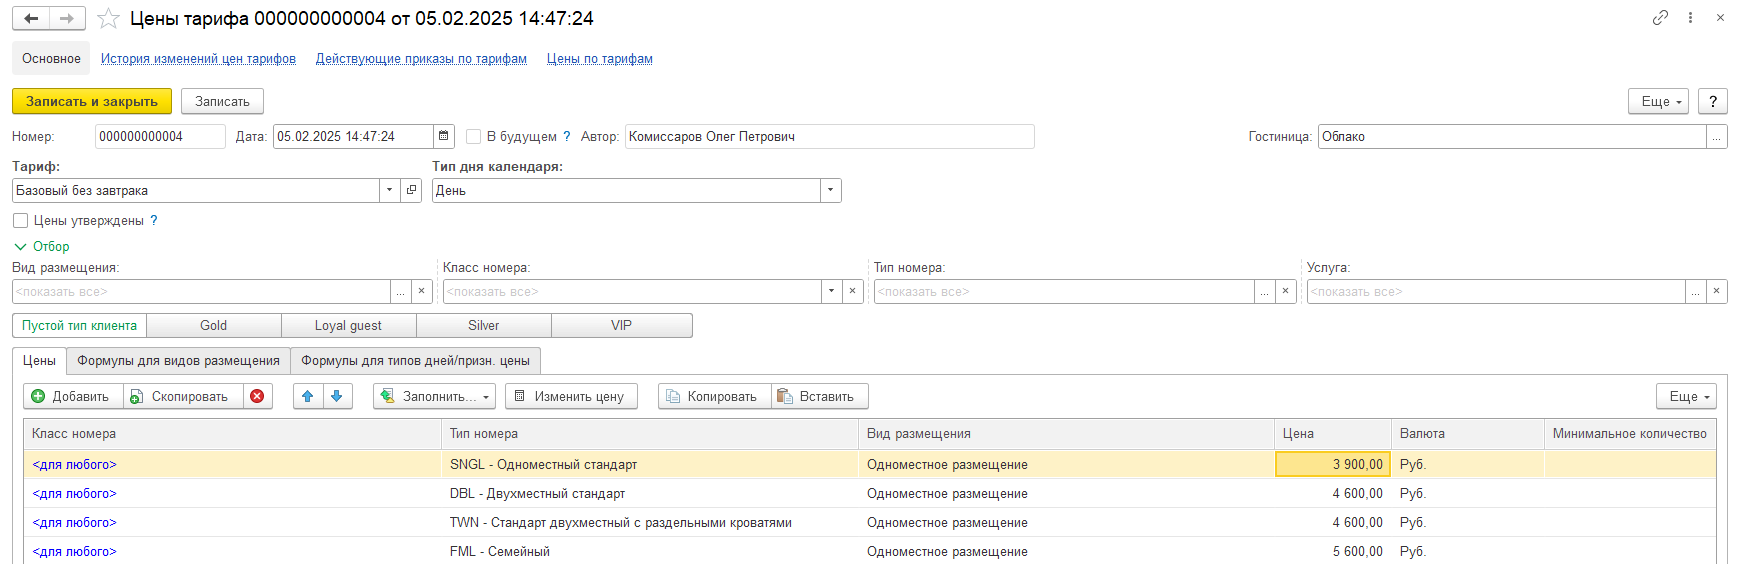Navigate back with left arrow

31,19
